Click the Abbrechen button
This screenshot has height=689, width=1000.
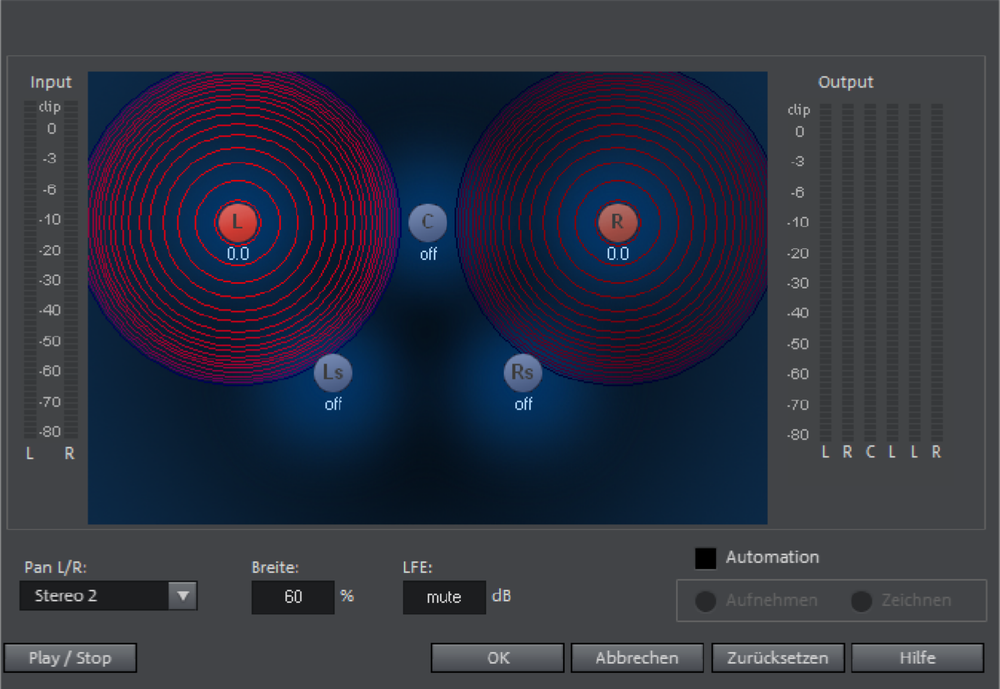(x=637, y=658)
